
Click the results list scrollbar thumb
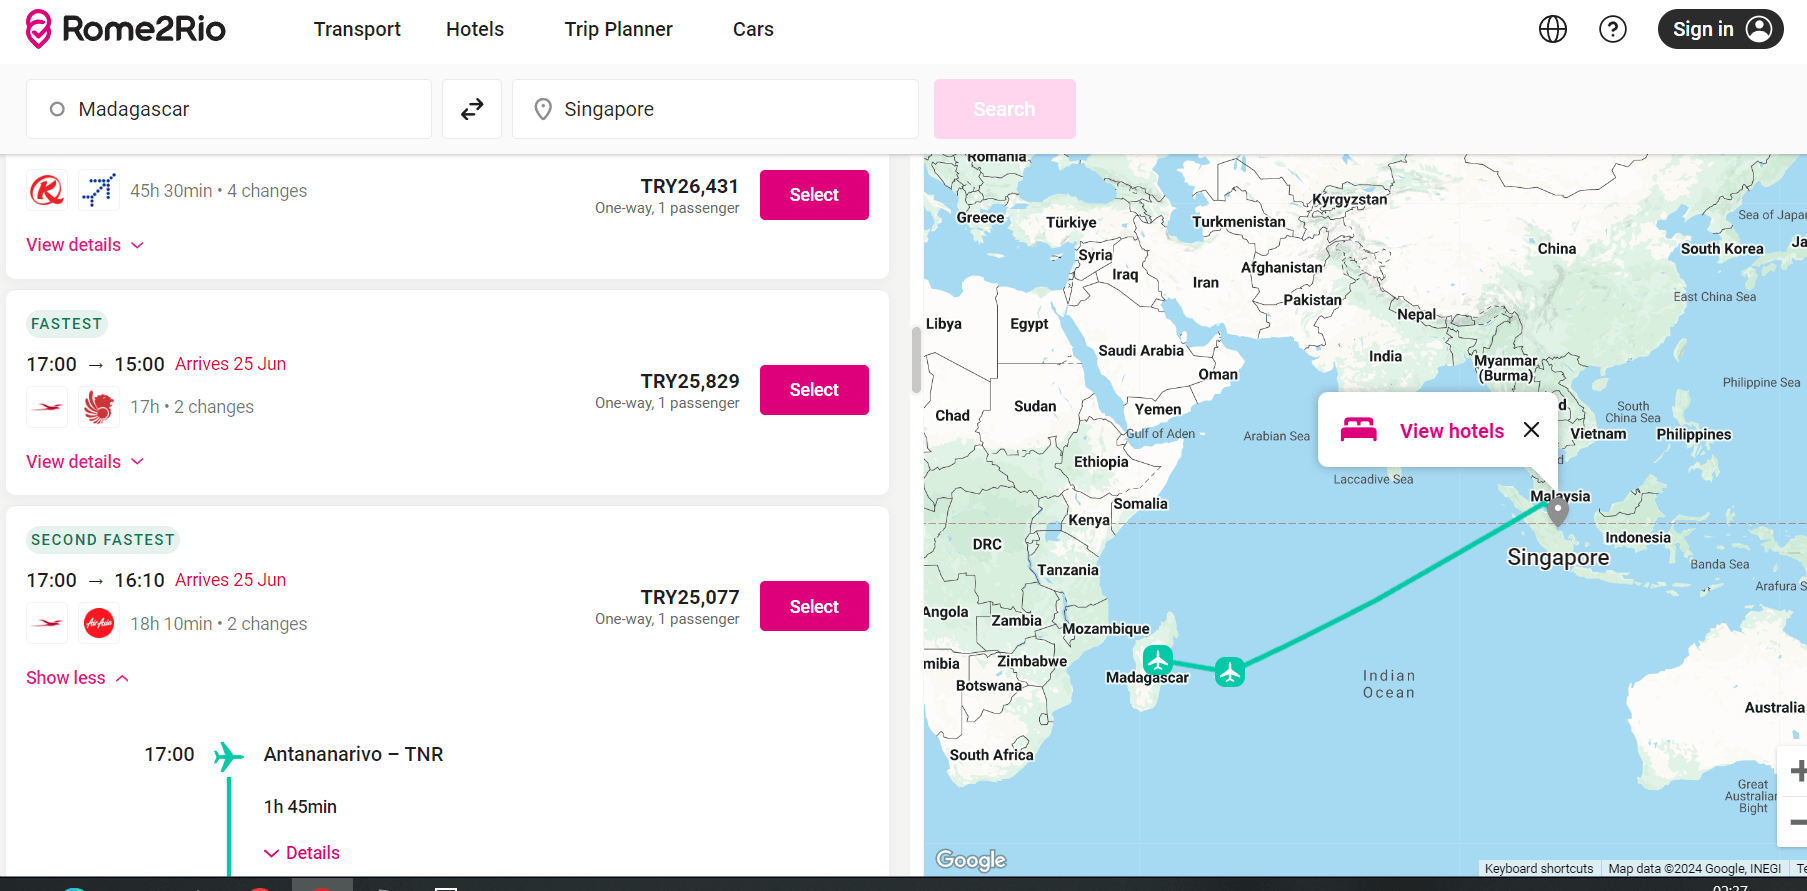click(916, 360)
